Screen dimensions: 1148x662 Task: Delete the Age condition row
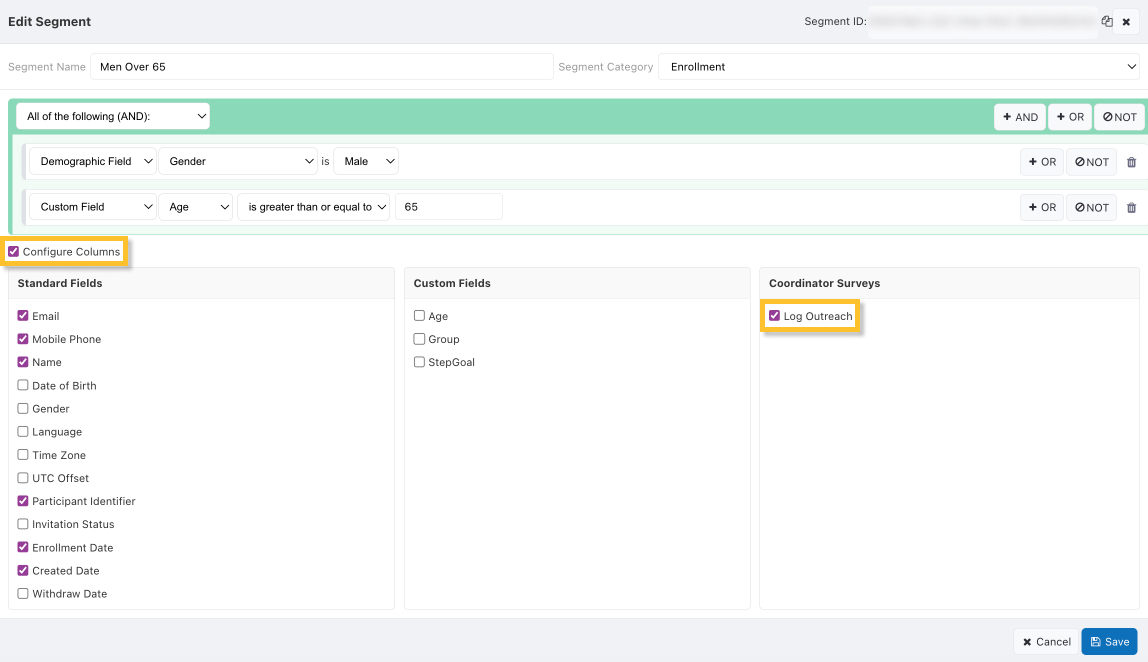tap(1131, 208)
